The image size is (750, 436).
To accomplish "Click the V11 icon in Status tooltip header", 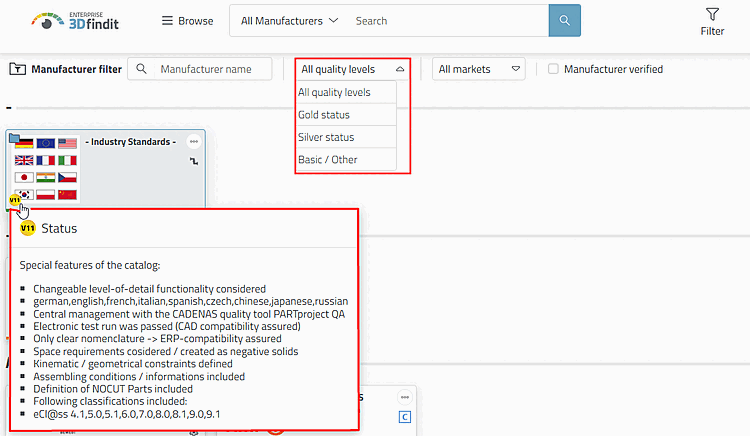I will (28, 228).
